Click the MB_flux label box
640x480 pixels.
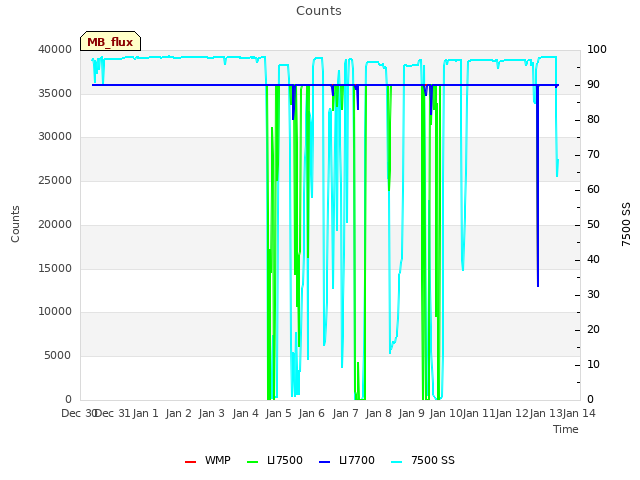click(x=110, y=41)
